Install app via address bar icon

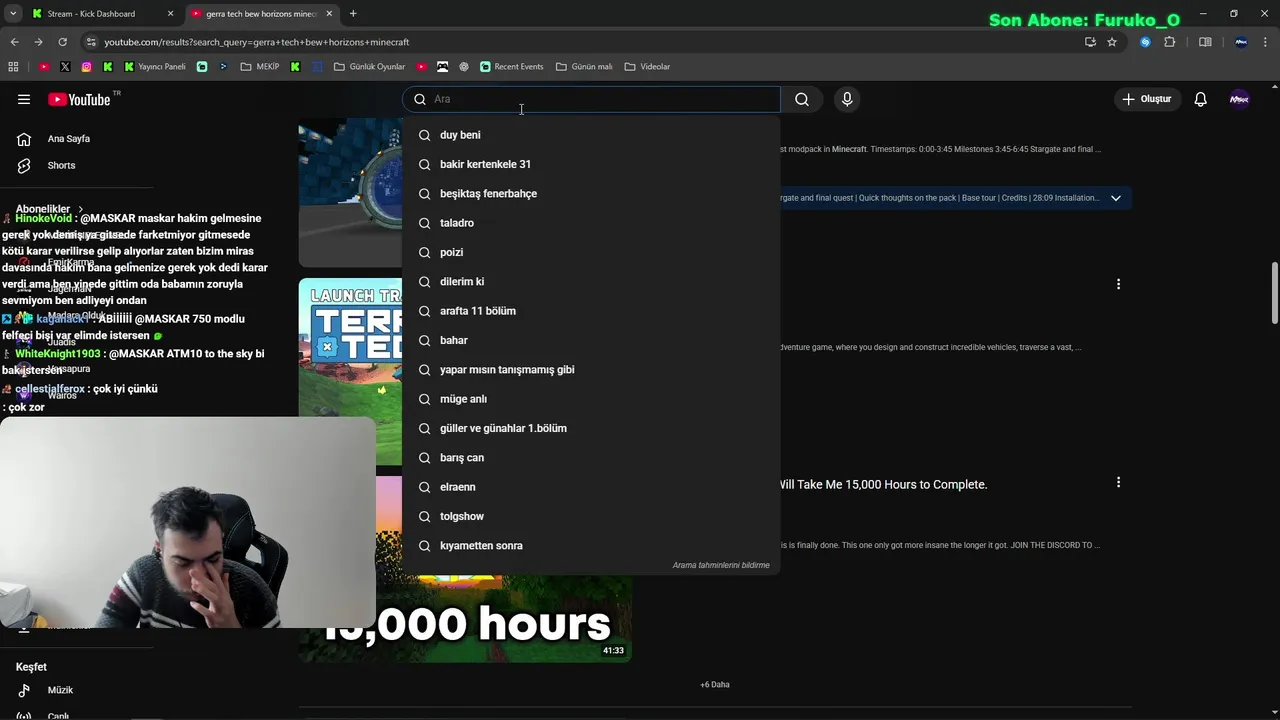[x=1090, y=42]
